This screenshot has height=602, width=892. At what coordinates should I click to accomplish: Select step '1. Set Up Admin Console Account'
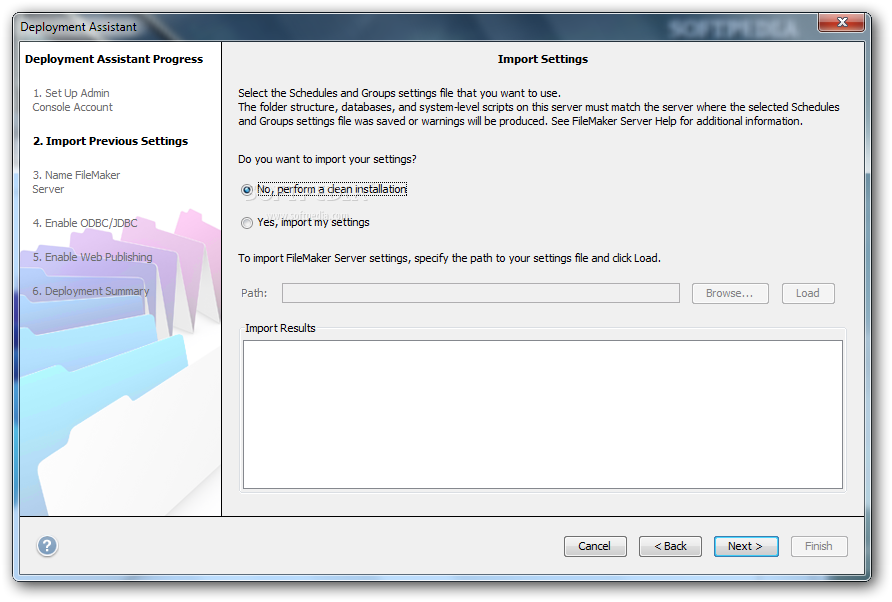click(x=72, y=100)
